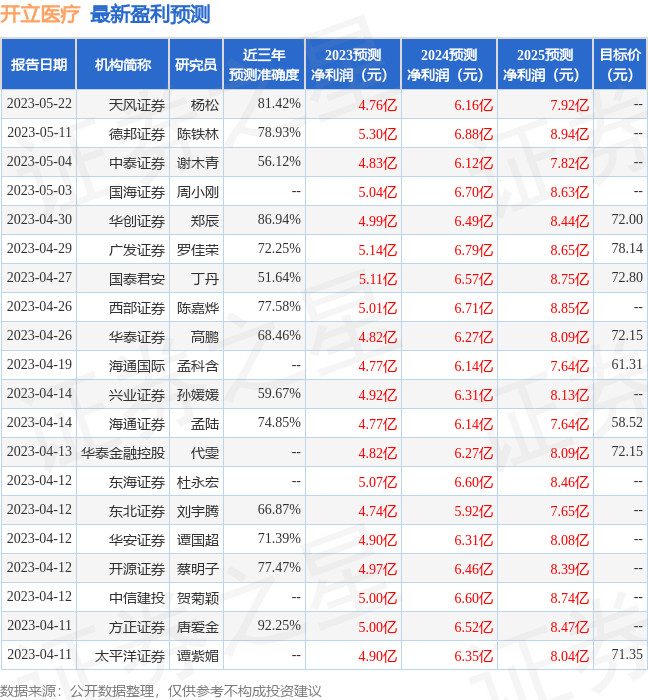Screen dimensions: 648x700
Task: Click the 开立医疗 title text
Action: point(40,14)
